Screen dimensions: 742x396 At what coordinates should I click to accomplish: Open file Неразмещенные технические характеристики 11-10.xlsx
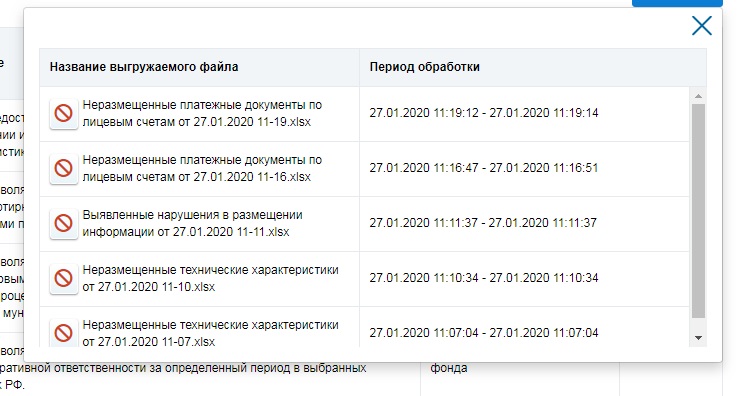(210, 278)
